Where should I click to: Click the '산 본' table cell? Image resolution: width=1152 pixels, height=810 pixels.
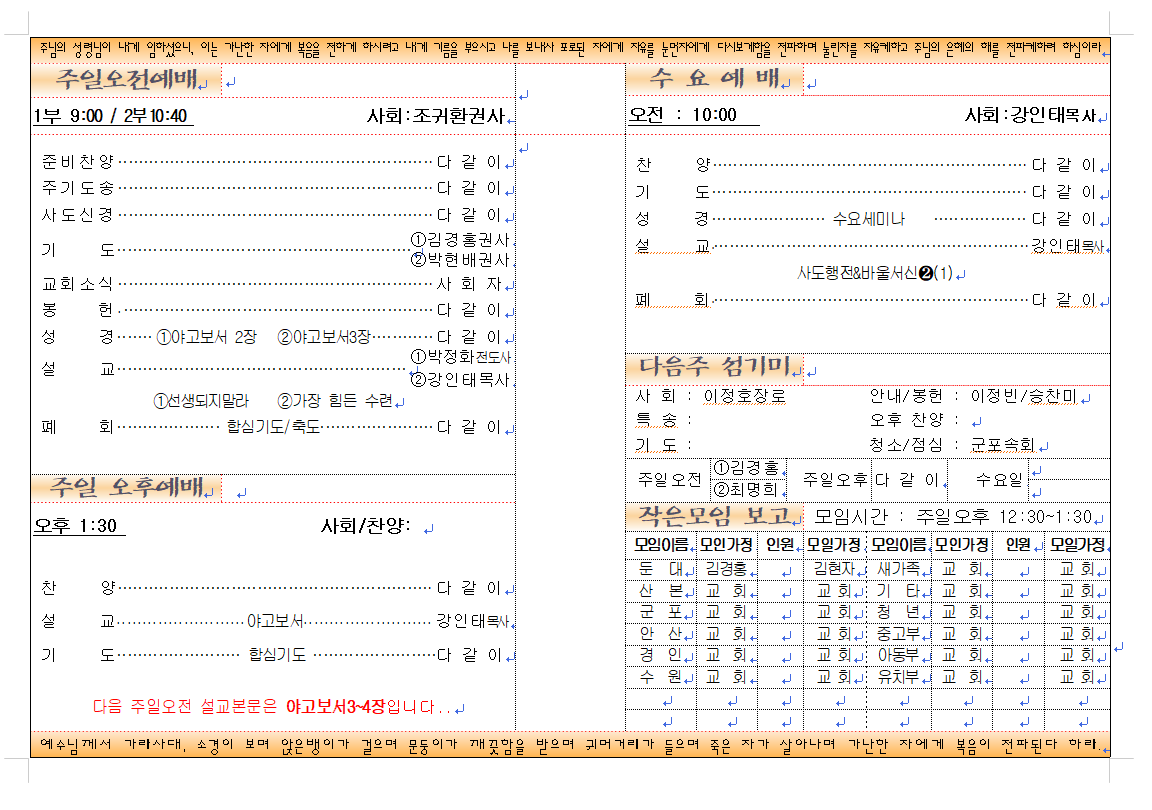[660, 590]
